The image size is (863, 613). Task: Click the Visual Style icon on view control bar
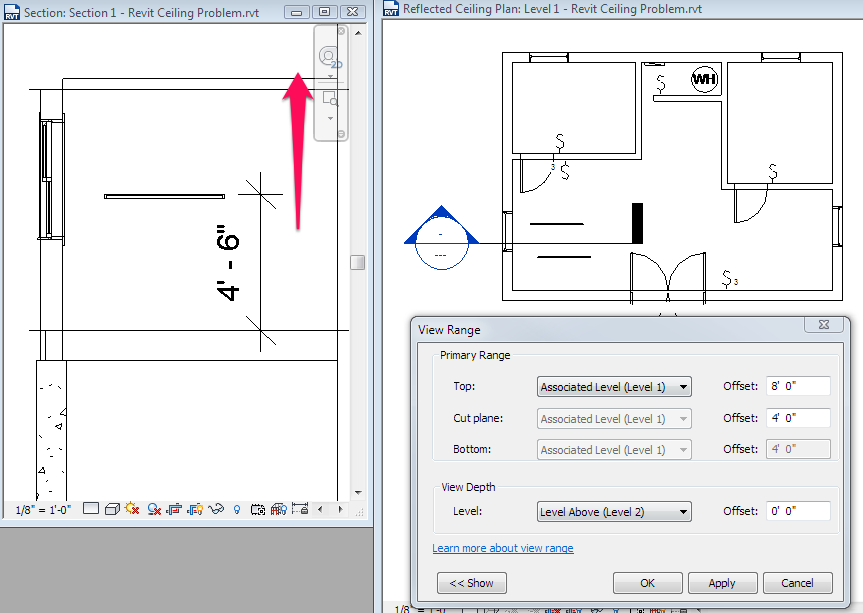click(111, 509)
